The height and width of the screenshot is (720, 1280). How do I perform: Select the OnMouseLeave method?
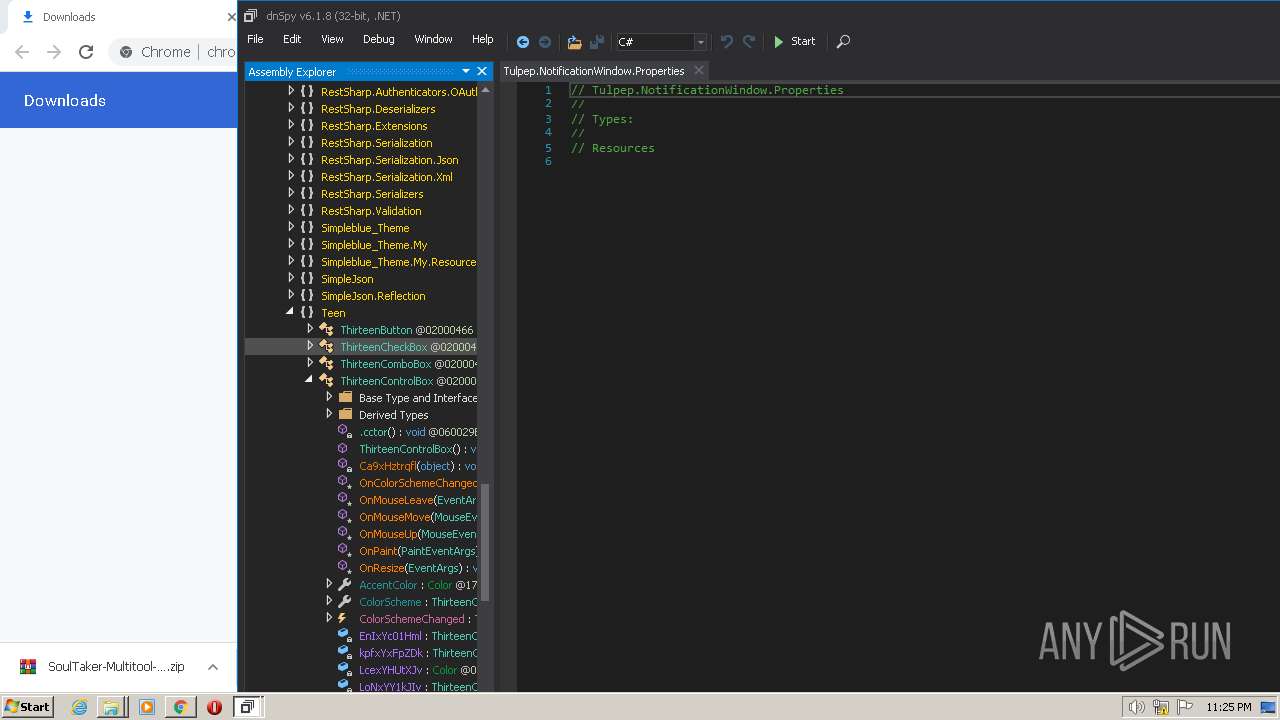point(396,500)
